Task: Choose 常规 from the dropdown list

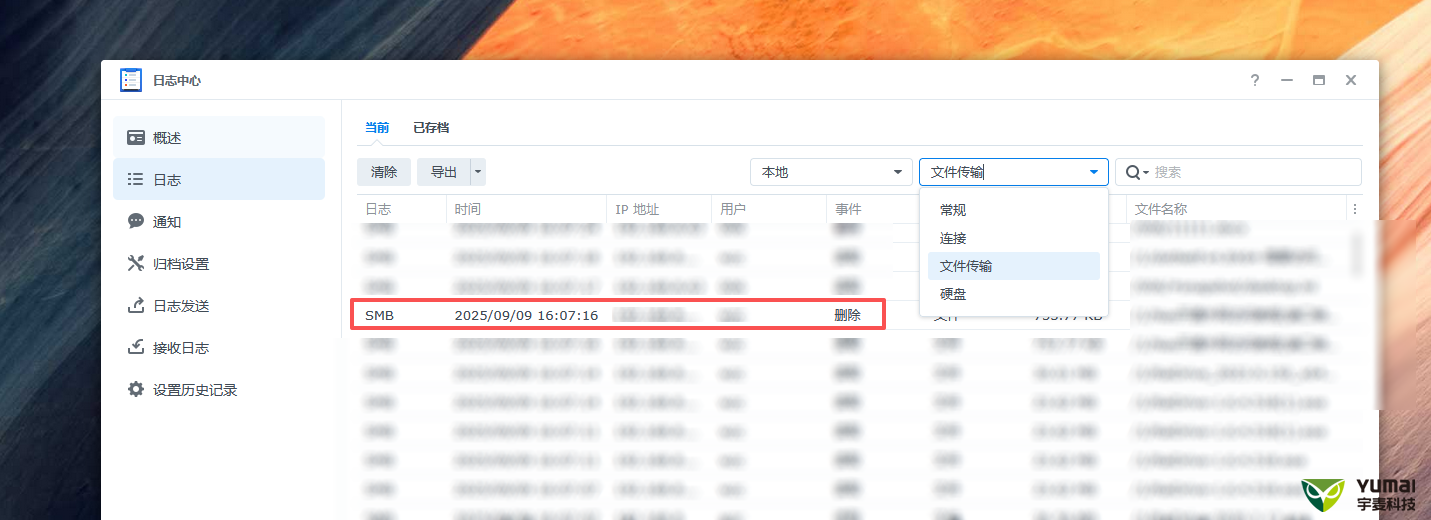Action: [x=1014, y=210]
